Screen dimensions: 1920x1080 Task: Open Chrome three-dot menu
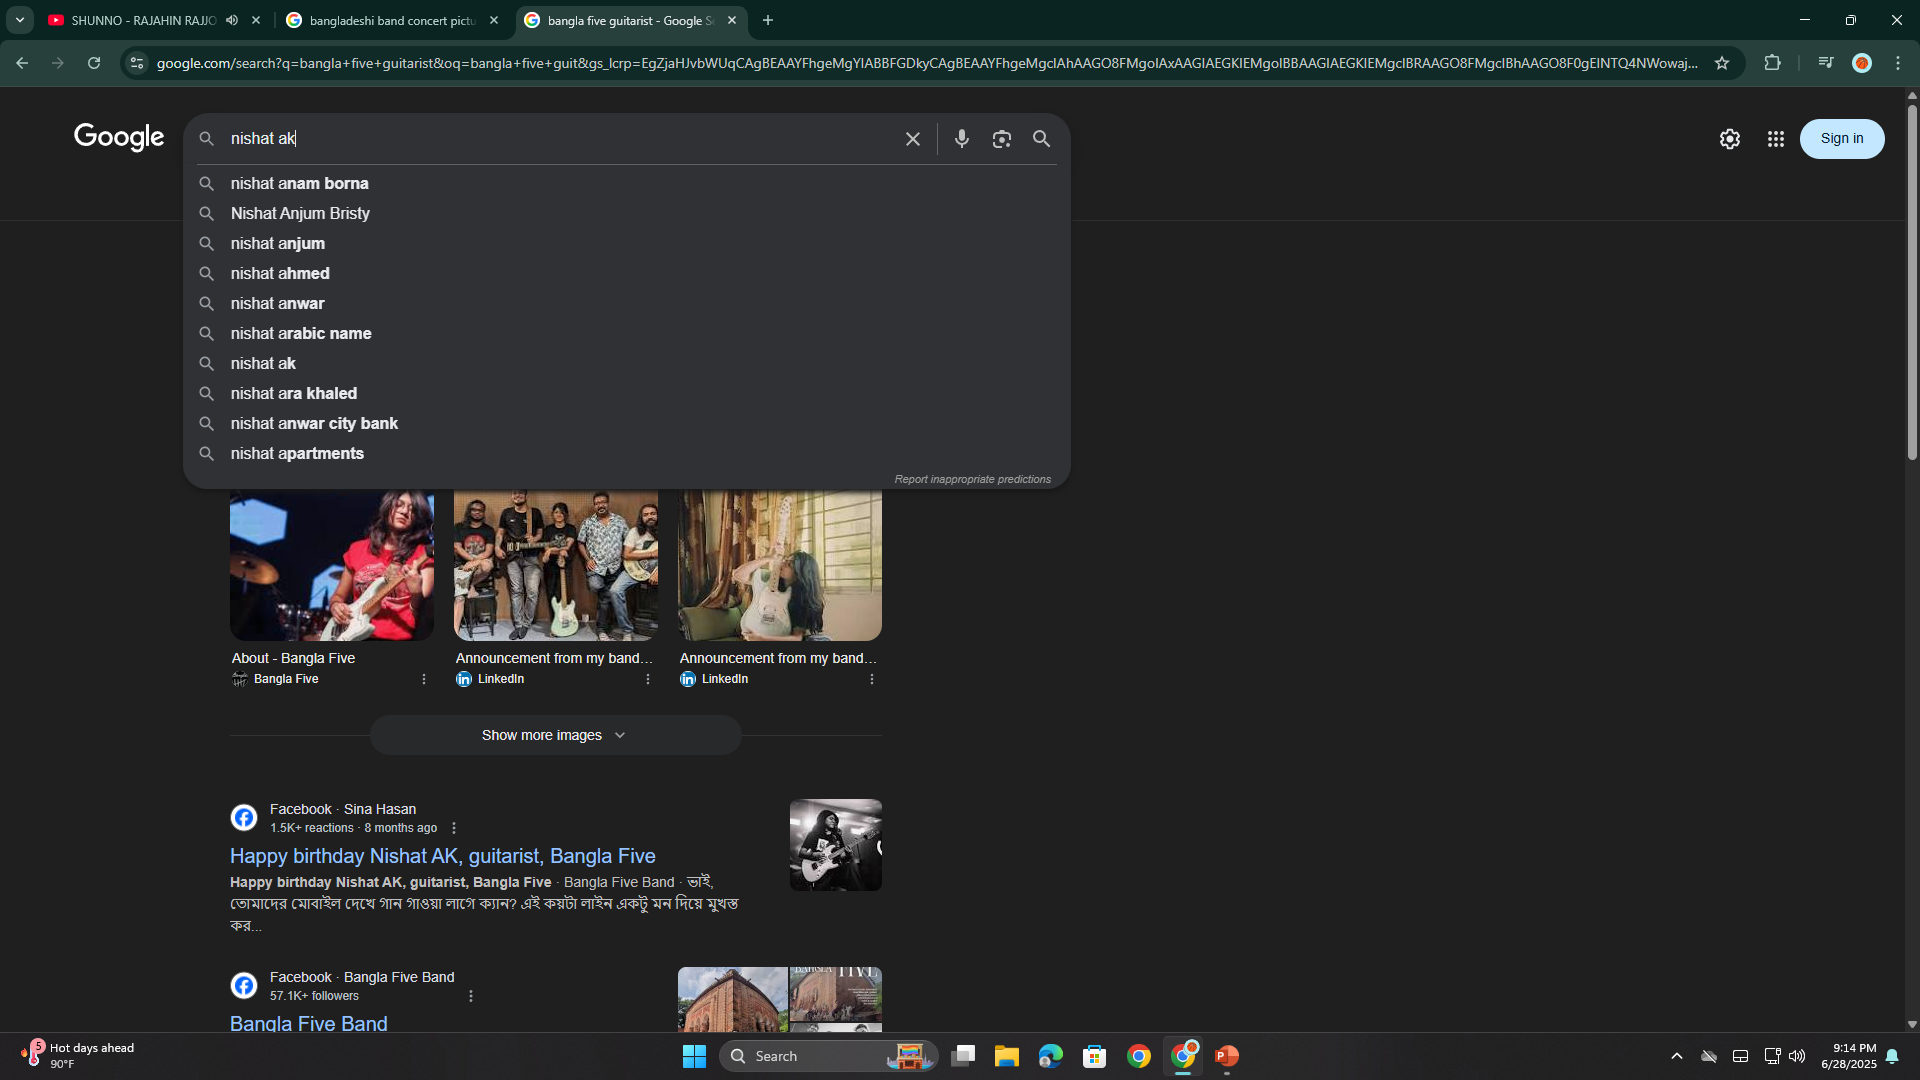click(x=1898, y=63)
